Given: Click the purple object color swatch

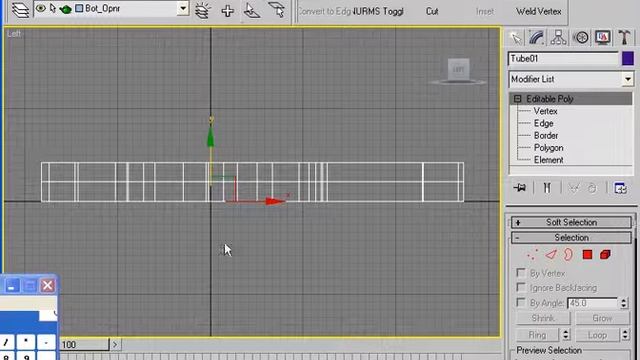Looking at the screenshot, I should (628, 58).
